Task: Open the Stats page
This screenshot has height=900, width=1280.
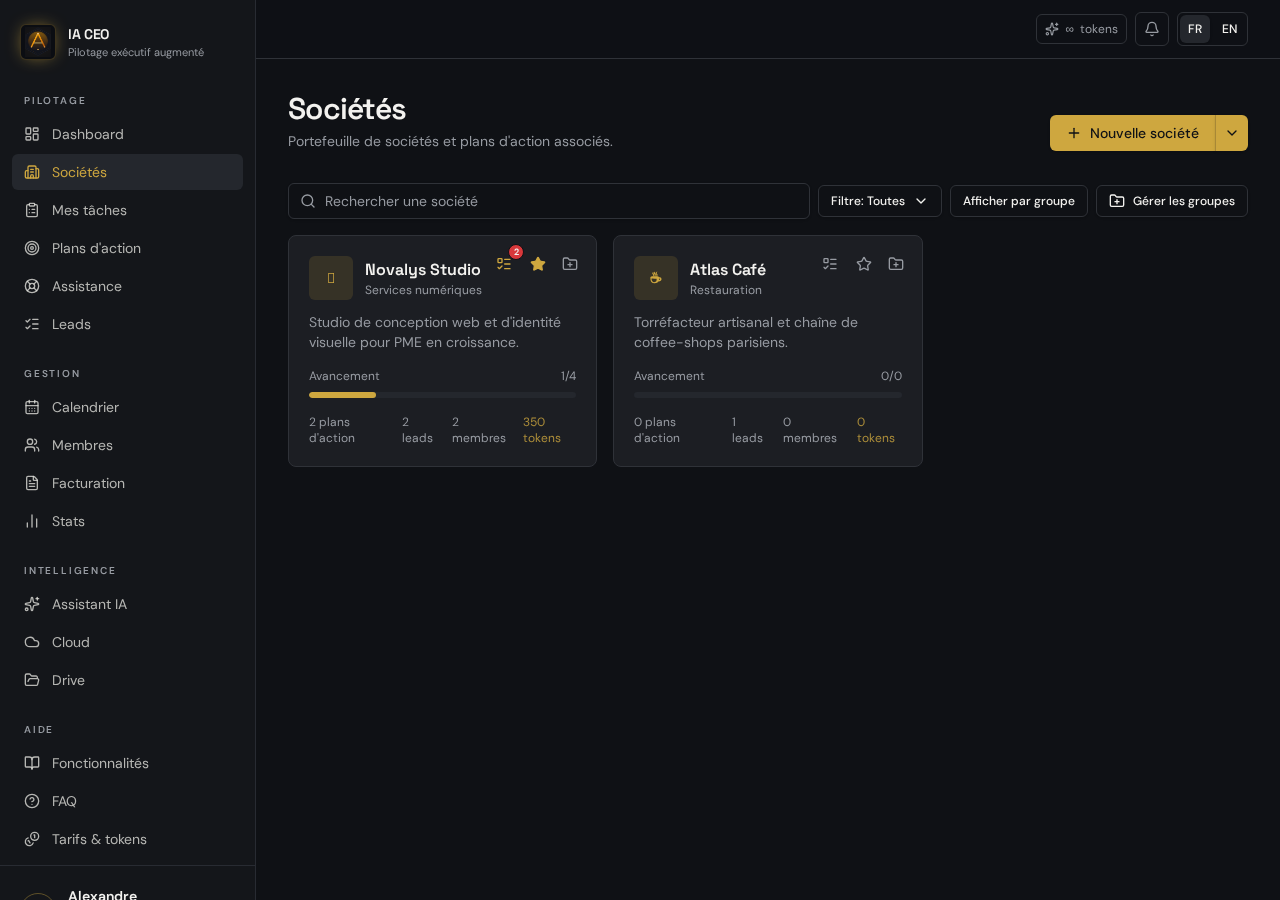Action: (127, 521)
